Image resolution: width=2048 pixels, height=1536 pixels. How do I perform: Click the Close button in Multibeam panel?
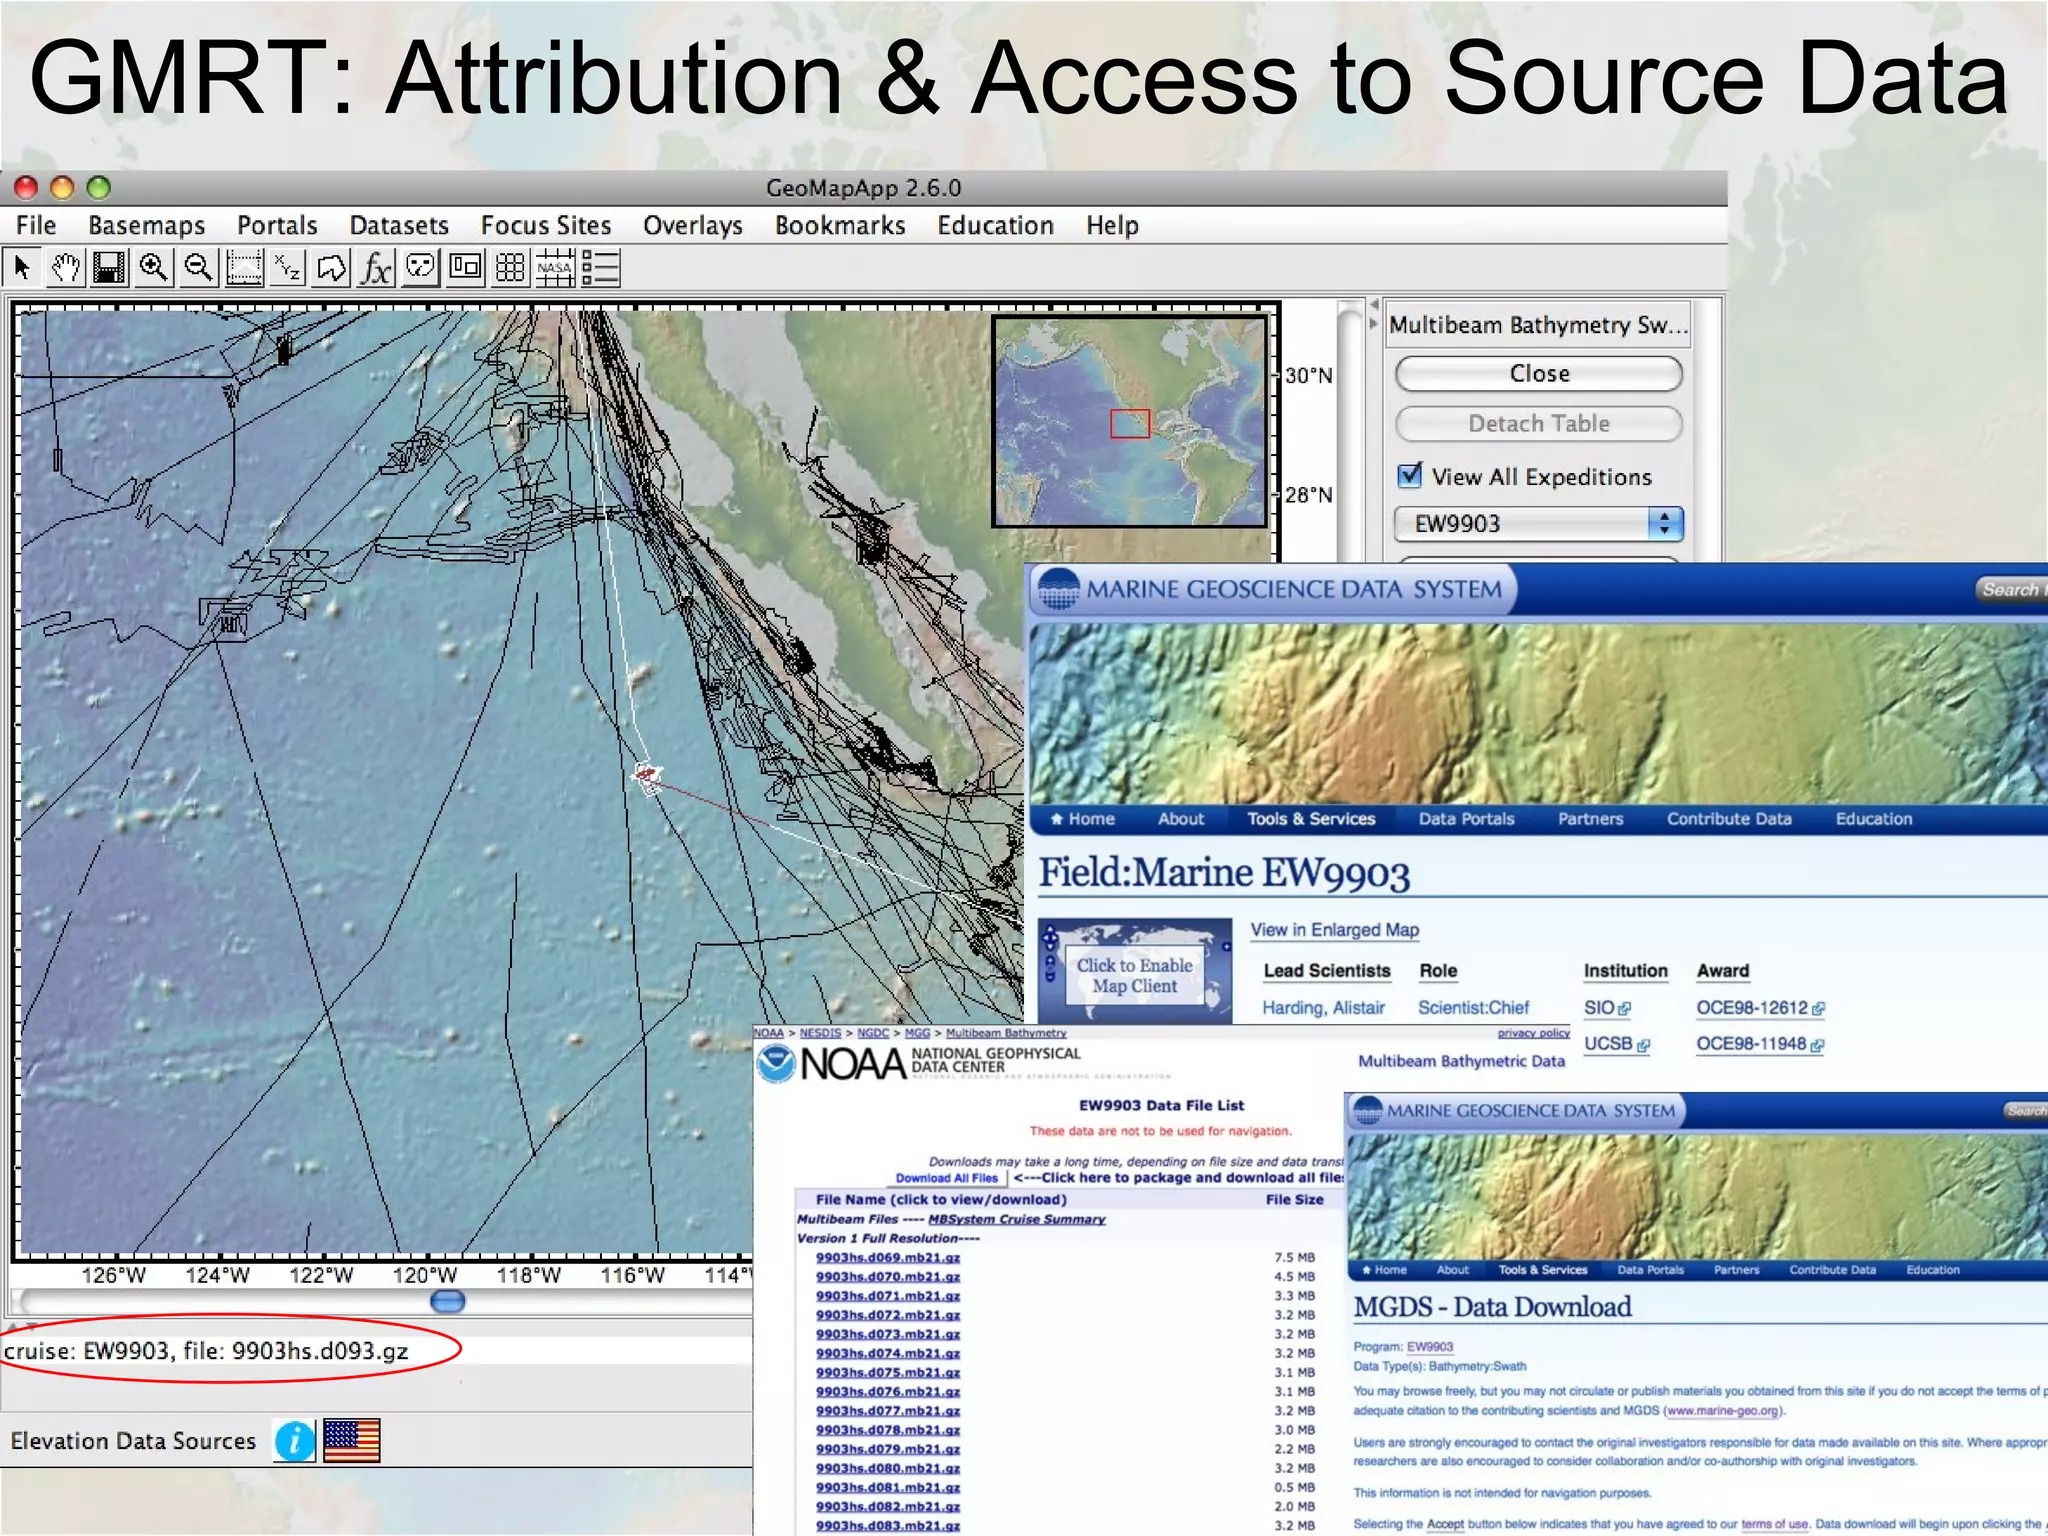[1539, 373]
